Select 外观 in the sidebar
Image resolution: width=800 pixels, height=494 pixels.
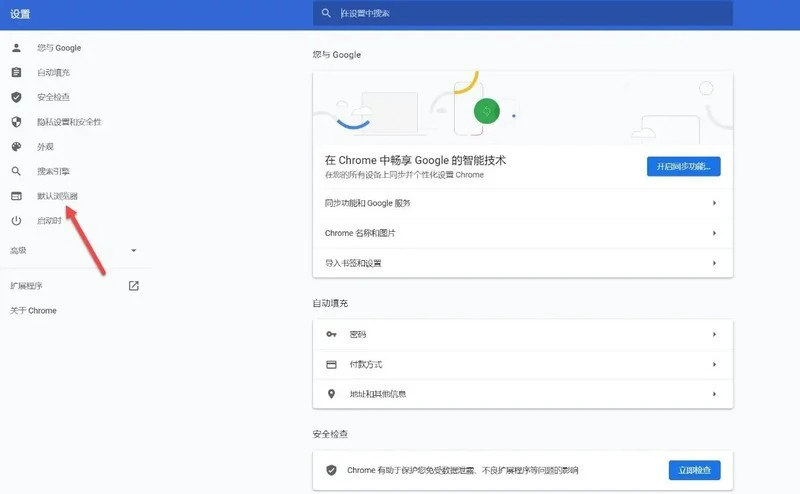pos(45,146)
